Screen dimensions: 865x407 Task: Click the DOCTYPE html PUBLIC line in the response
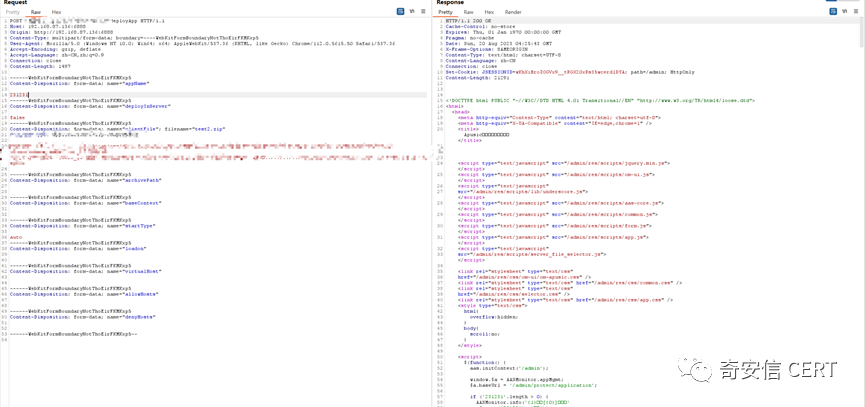click(x=599, y=100)
